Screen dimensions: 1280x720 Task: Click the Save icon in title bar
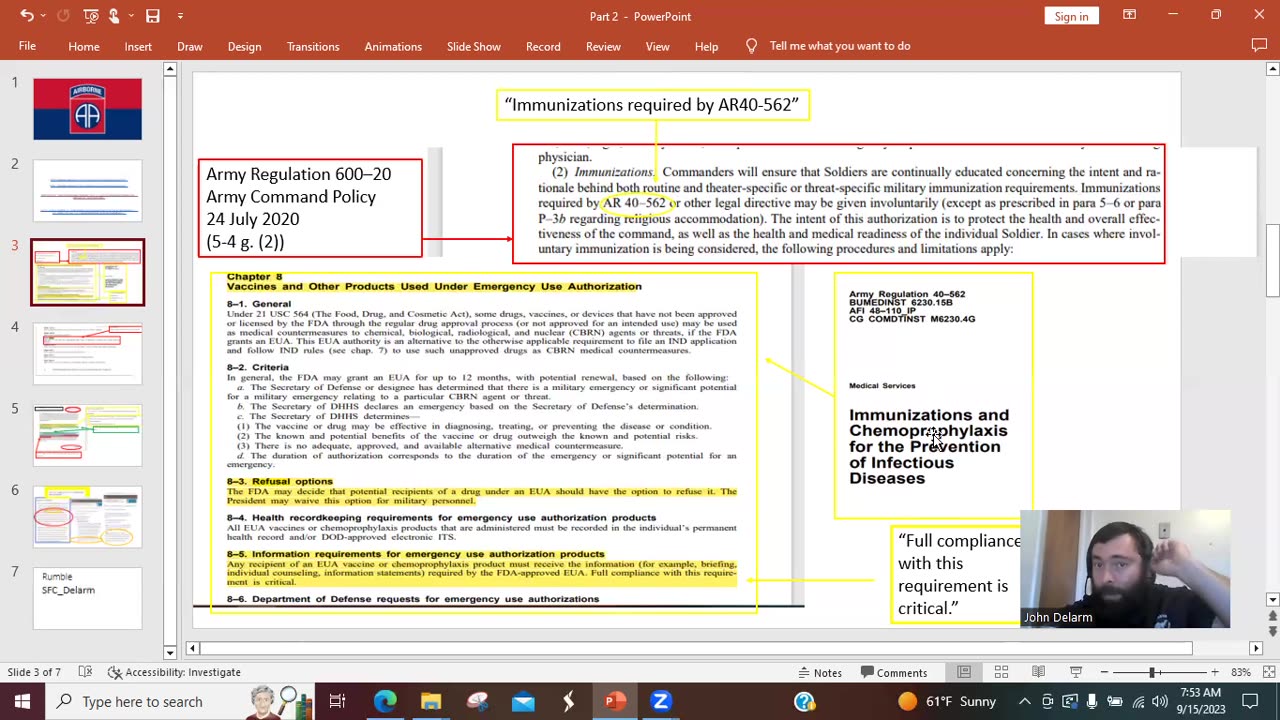point(152,16)
